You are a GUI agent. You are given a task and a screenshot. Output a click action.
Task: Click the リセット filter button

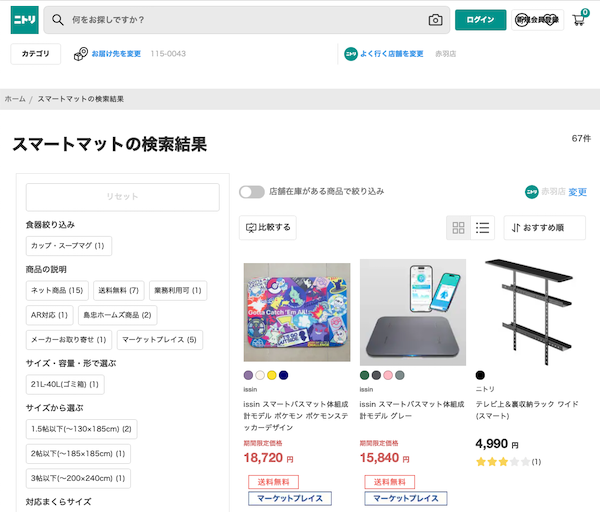coord(122,197)
